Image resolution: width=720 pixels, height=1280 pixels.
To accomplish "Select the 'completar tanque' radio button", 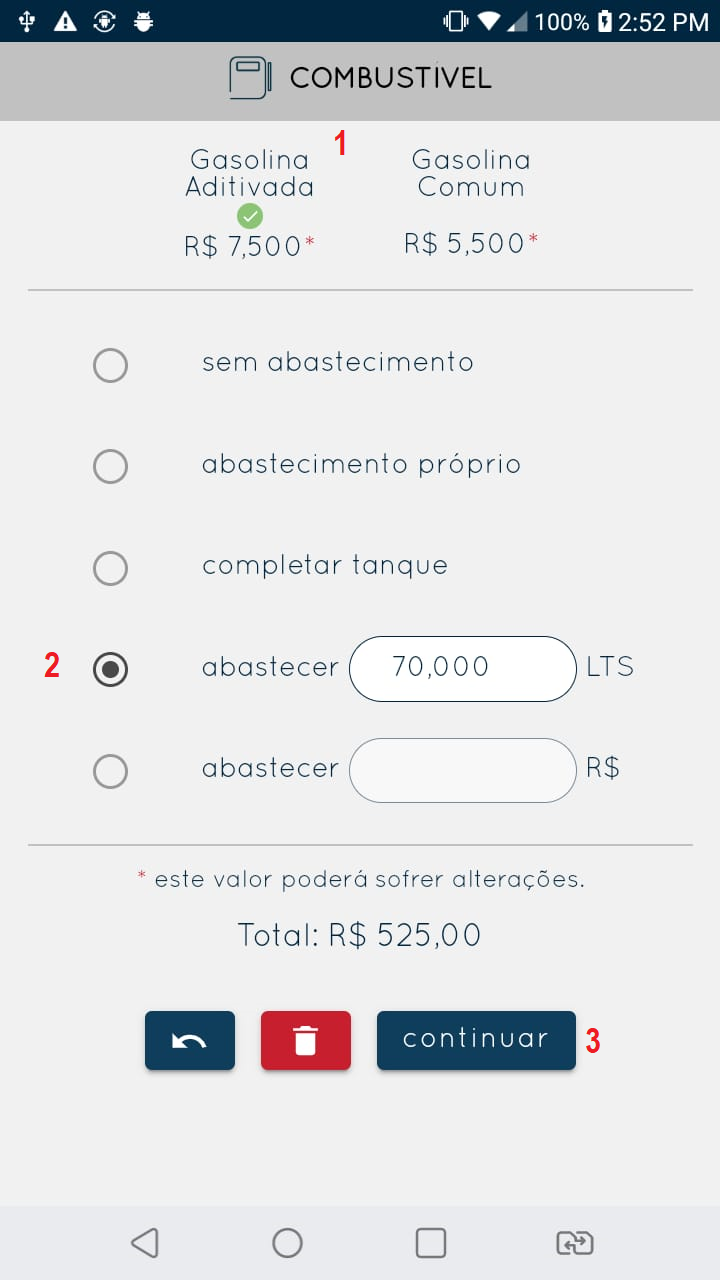I will (x=110, y=568).
